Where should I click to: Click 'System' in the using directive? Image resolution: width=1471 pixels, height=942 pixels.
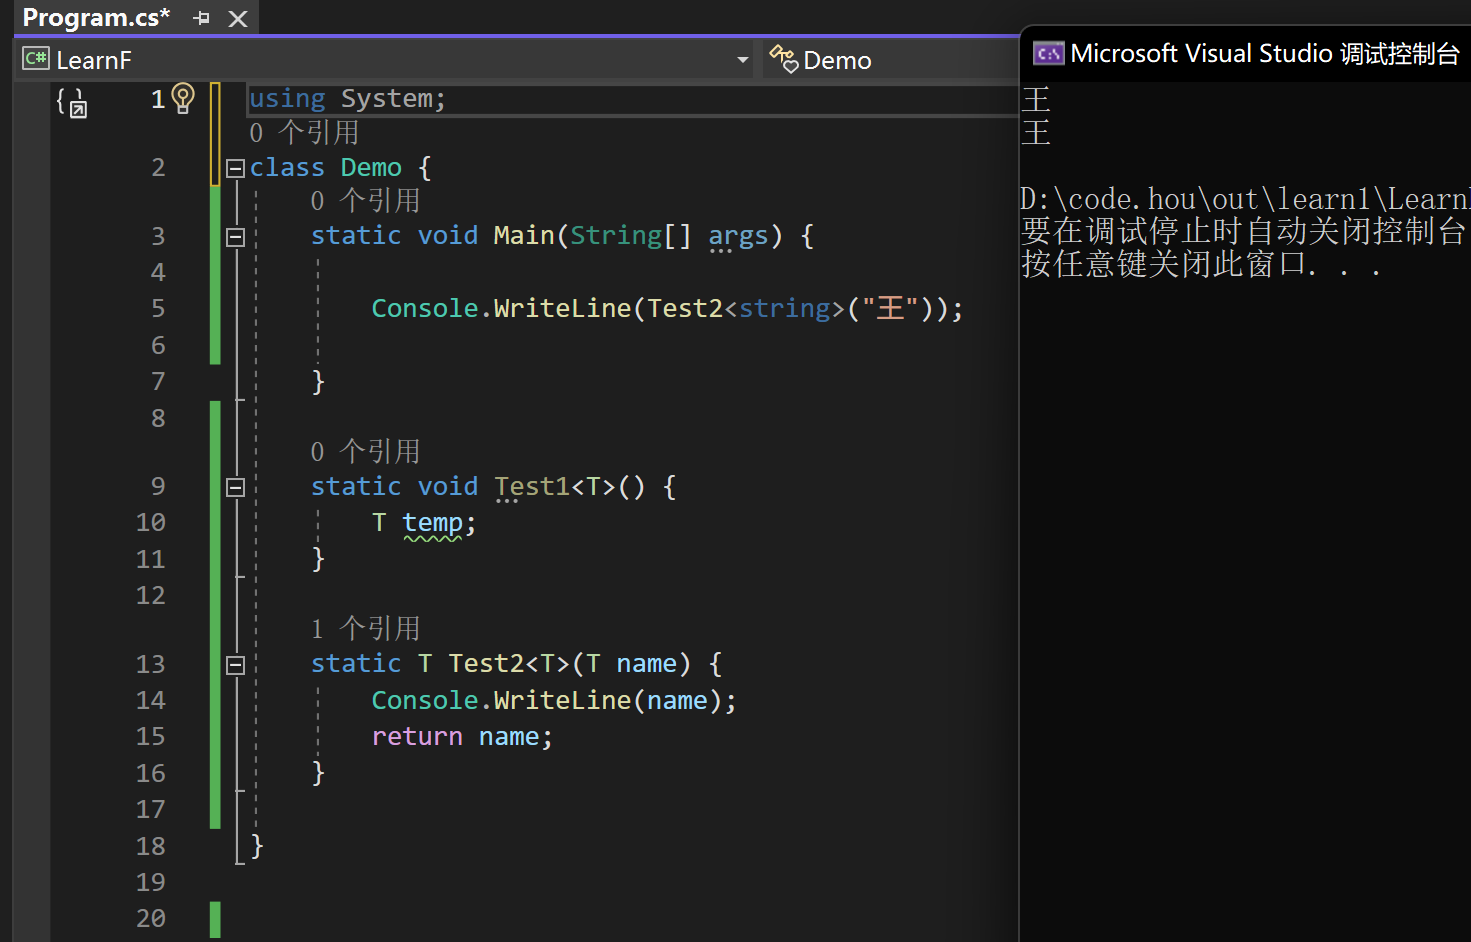click(387, 98)
